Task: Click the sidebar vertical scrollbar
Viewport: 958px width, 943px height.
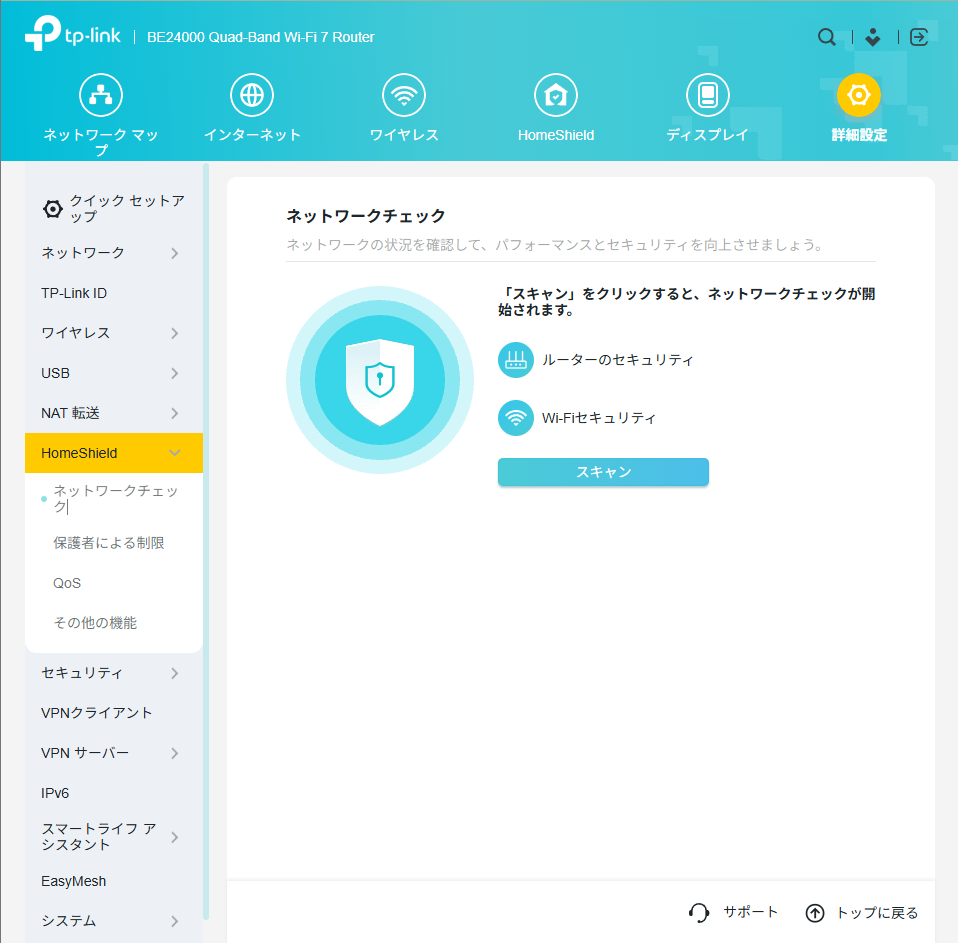Action: point(206,540)
